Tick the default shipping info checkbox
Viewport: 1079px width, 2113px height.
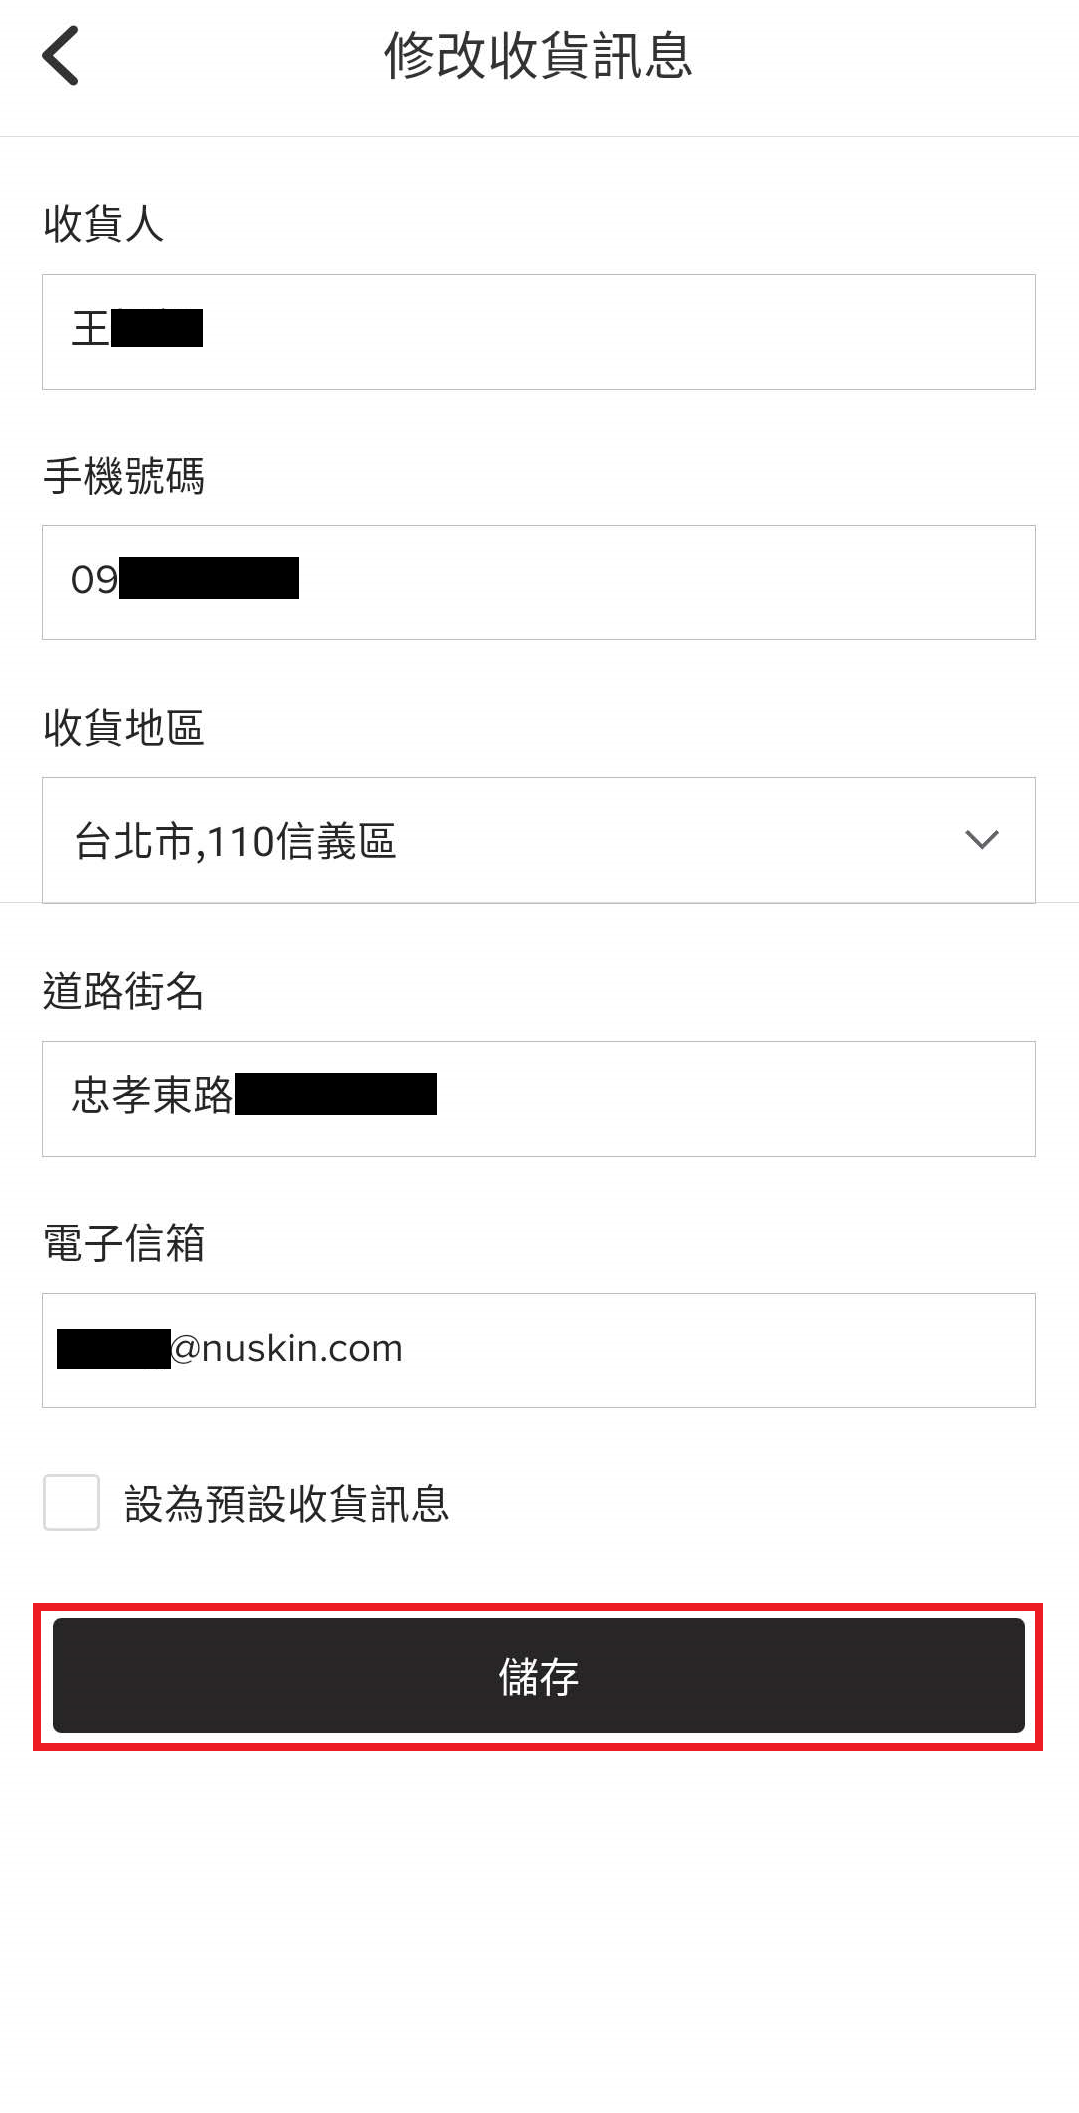pyautogui.click(x=71, y=1502)
